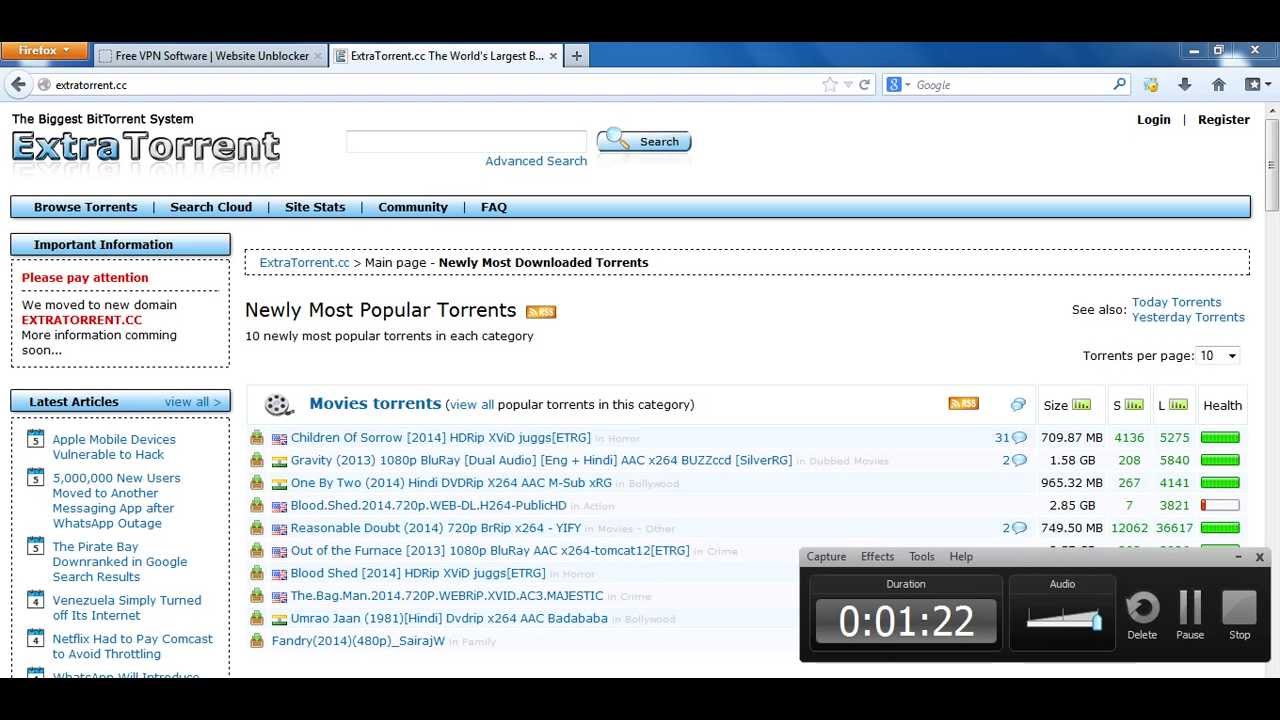Click the EXTRATORRENT.CC new domain link
Screen dimensions: 1280x720
coord(82,320)
